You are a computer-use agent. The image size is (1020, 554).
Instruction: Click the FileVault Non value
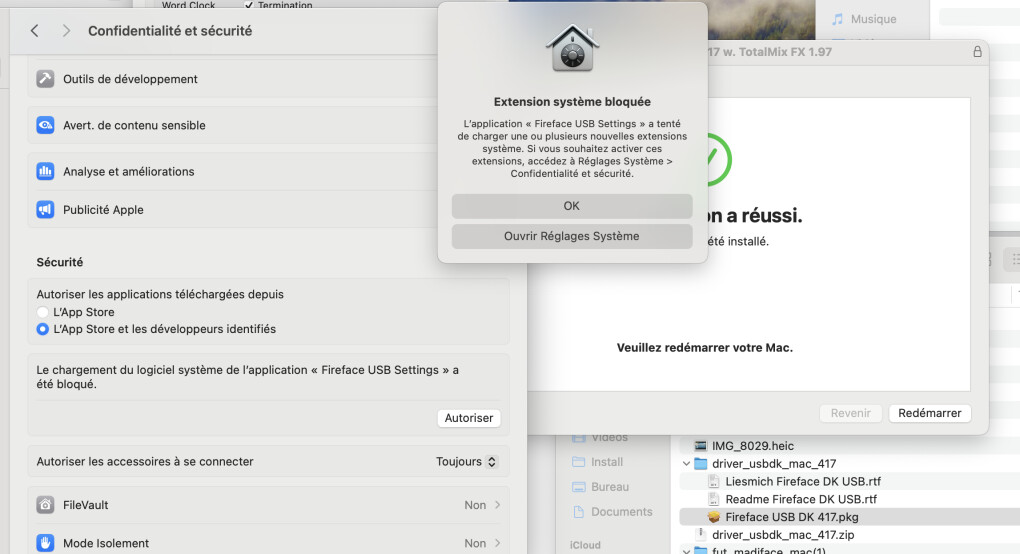(475, 505)
